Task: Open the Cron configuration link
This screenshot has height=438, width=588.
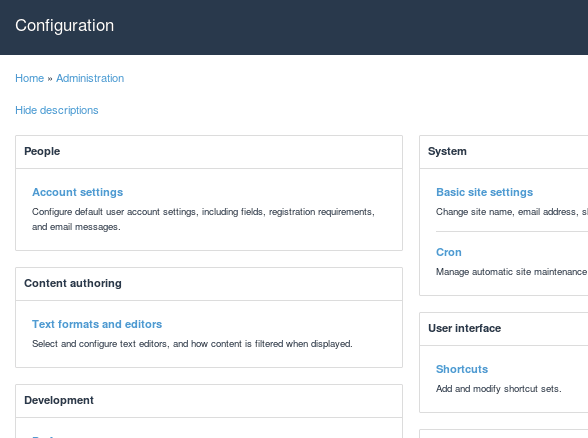Action: tap(449, 252)
